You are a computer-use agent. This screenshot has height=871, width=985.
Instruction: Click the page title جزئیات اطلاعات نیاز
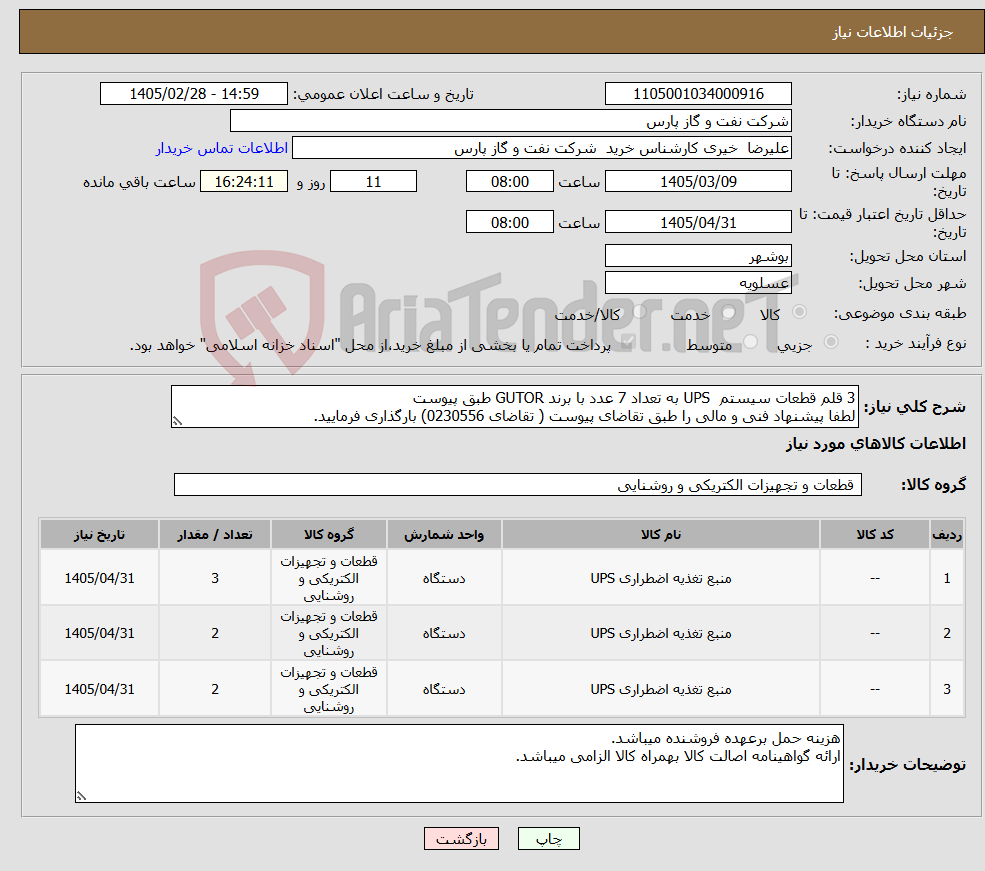coord(893,32)
